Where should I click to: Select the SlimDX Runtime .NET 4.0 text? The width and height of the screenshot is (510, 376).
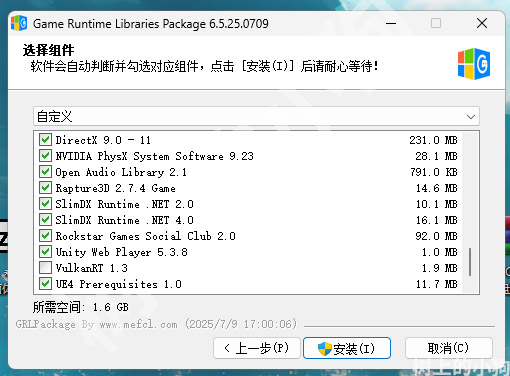click(x=124, y=220)
